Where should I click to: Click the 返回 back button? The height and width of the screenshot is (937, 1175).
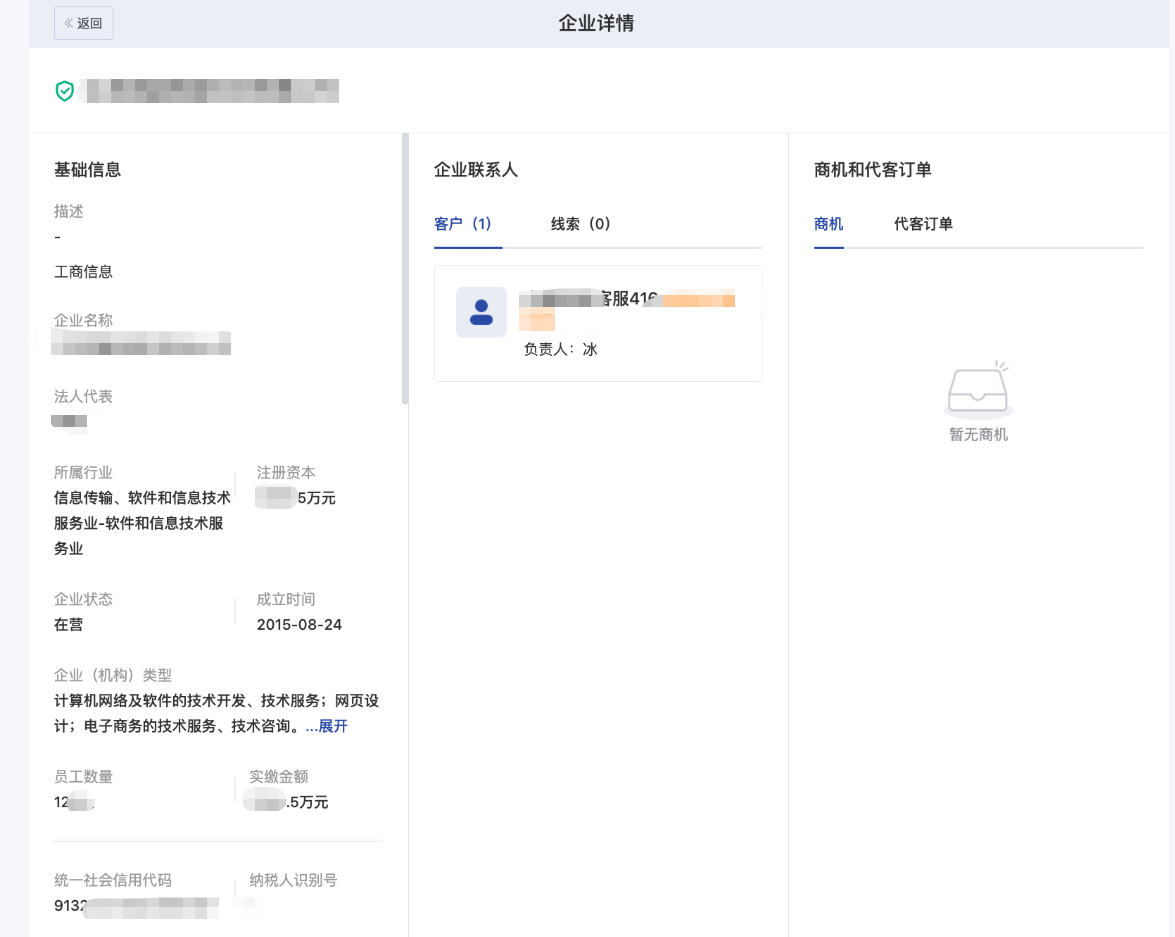click(x=83, y=23)
